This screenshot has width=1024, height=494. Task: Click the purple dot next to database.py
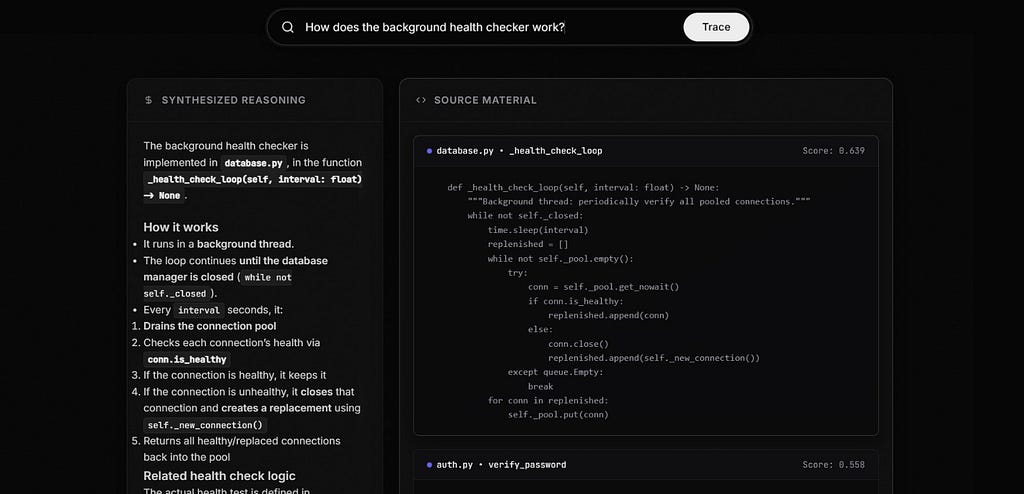[429, 151]
